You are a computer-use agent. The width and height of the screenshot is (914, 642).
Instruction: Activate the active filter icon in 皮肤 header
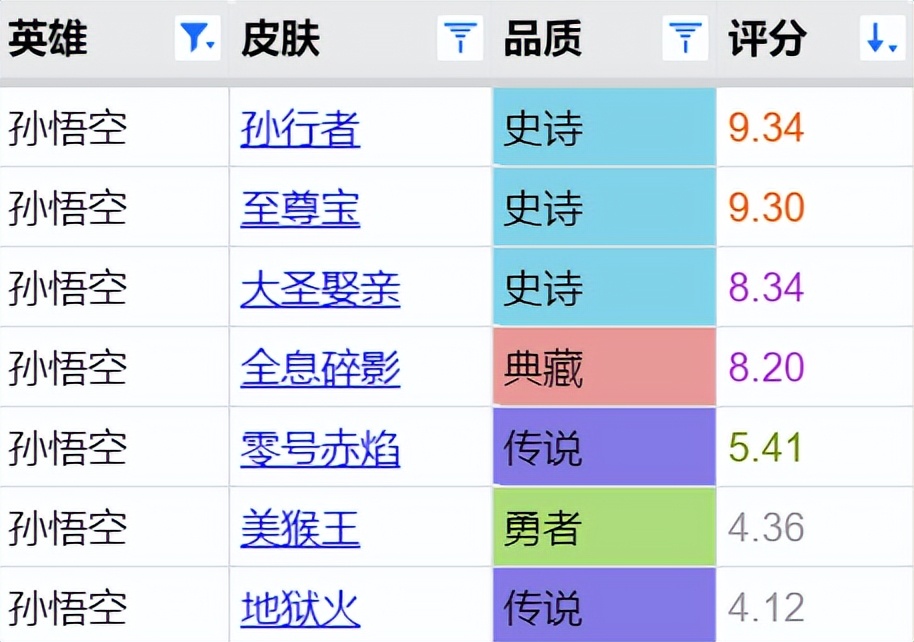pyautogui.click(x=460, y=38)
